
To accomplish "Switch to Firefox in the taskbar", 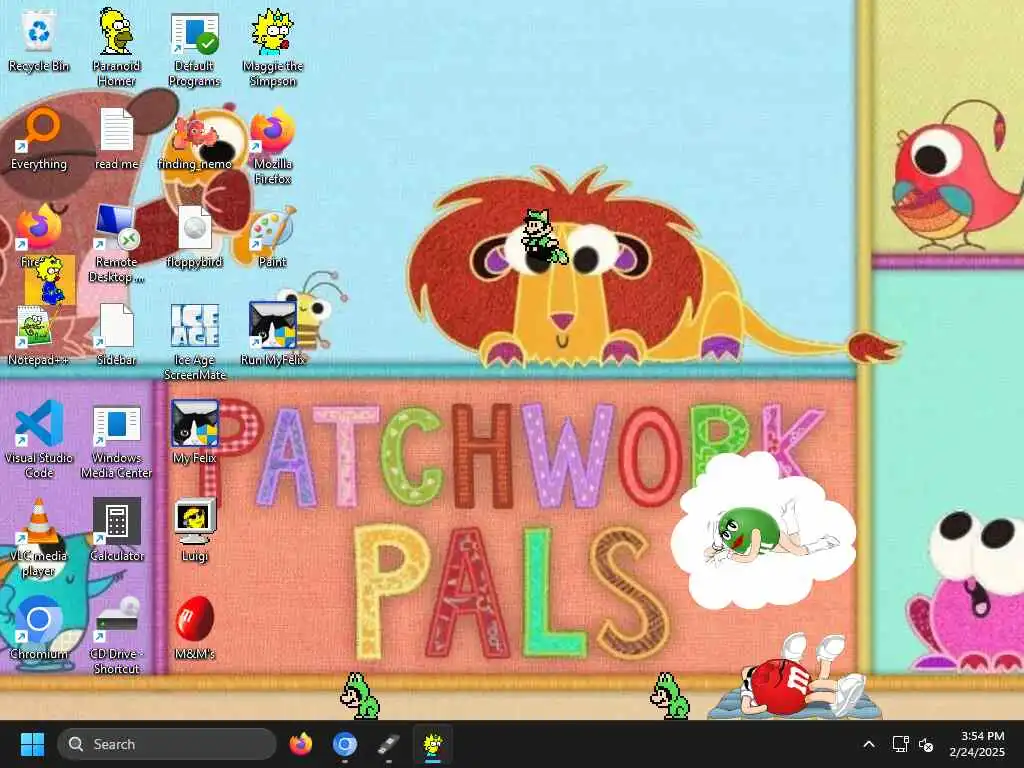I will click(300, 744).
